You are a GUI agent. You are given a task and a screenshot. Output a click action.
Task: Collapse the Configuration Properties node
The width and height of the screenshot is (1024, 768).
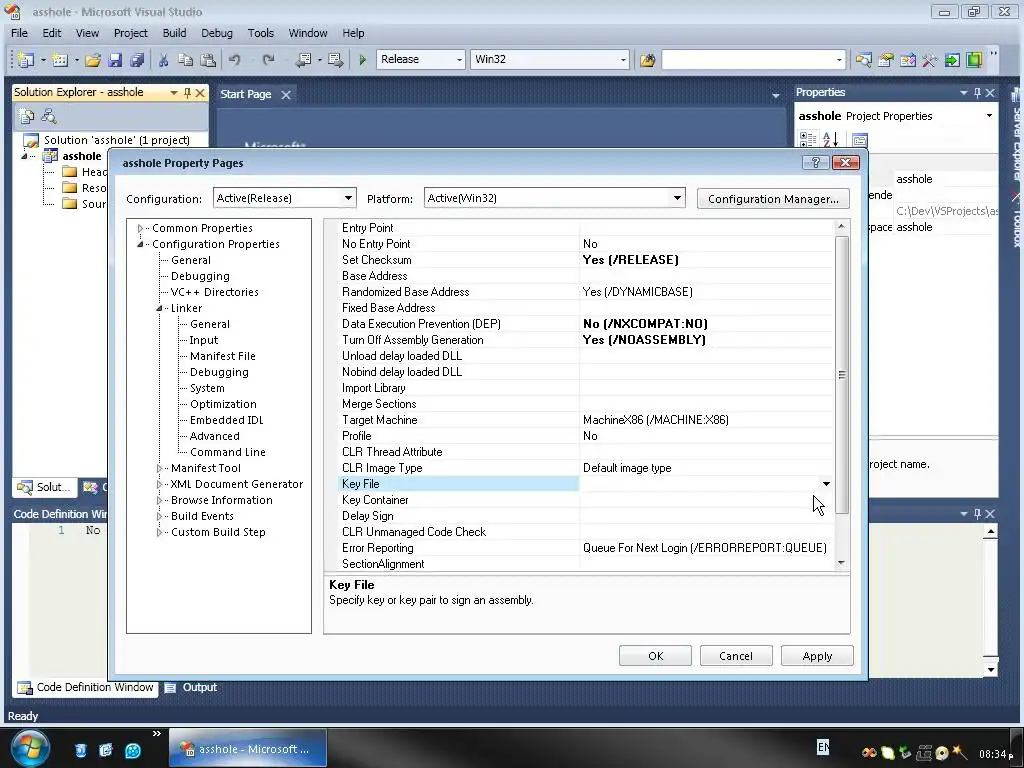pyautogui.click(x=140, y=244)
